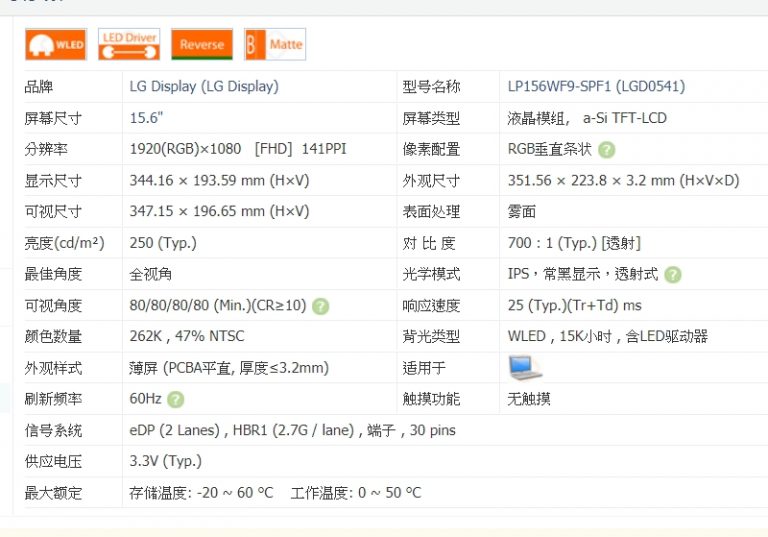Open help icon next to IPS 常黑显示 透射式
This screenshot has width=768, height=537.
point(673,274)
